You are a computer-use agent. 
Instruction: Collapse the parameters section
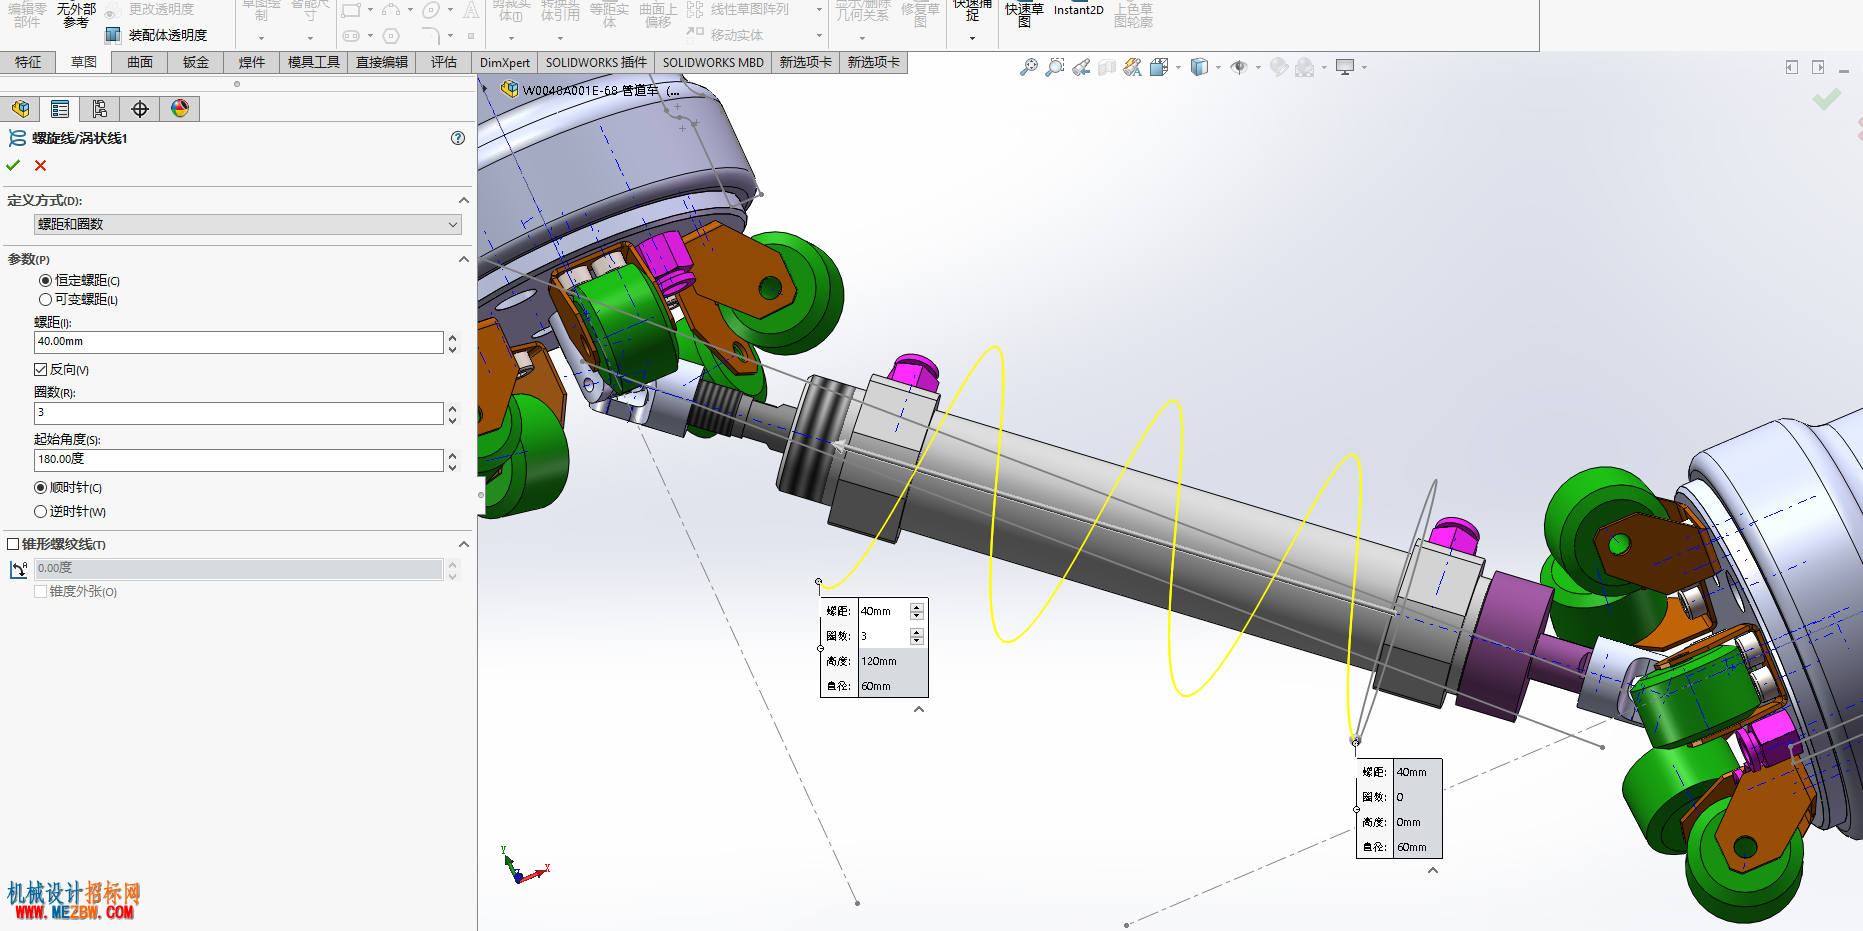click(464, 259)
